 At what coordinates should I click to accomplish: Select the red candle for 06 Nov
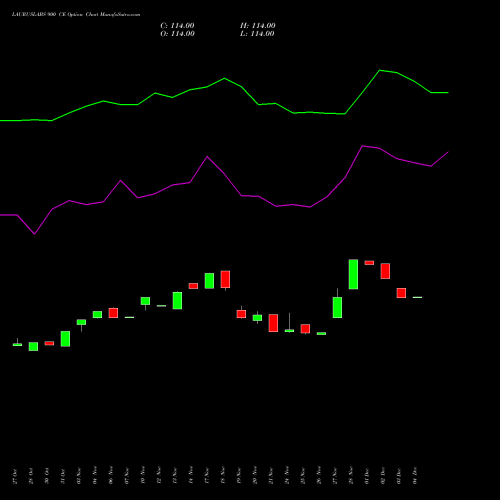[113, 313]
